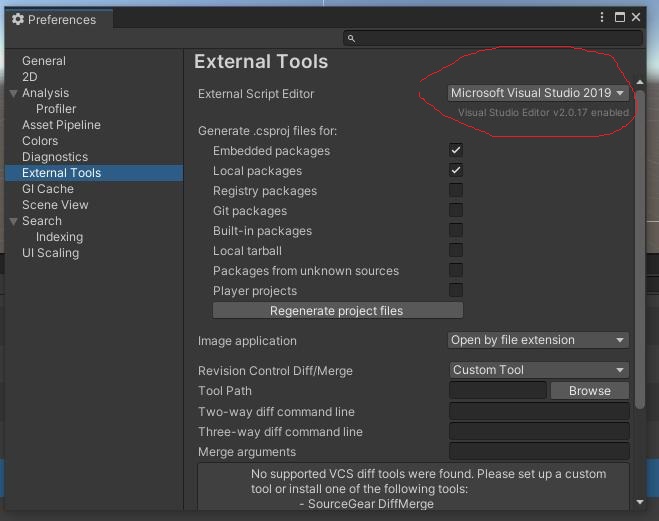The image size is (659, 521).
Task: Open the Indexing preferences
Action: 59,237
